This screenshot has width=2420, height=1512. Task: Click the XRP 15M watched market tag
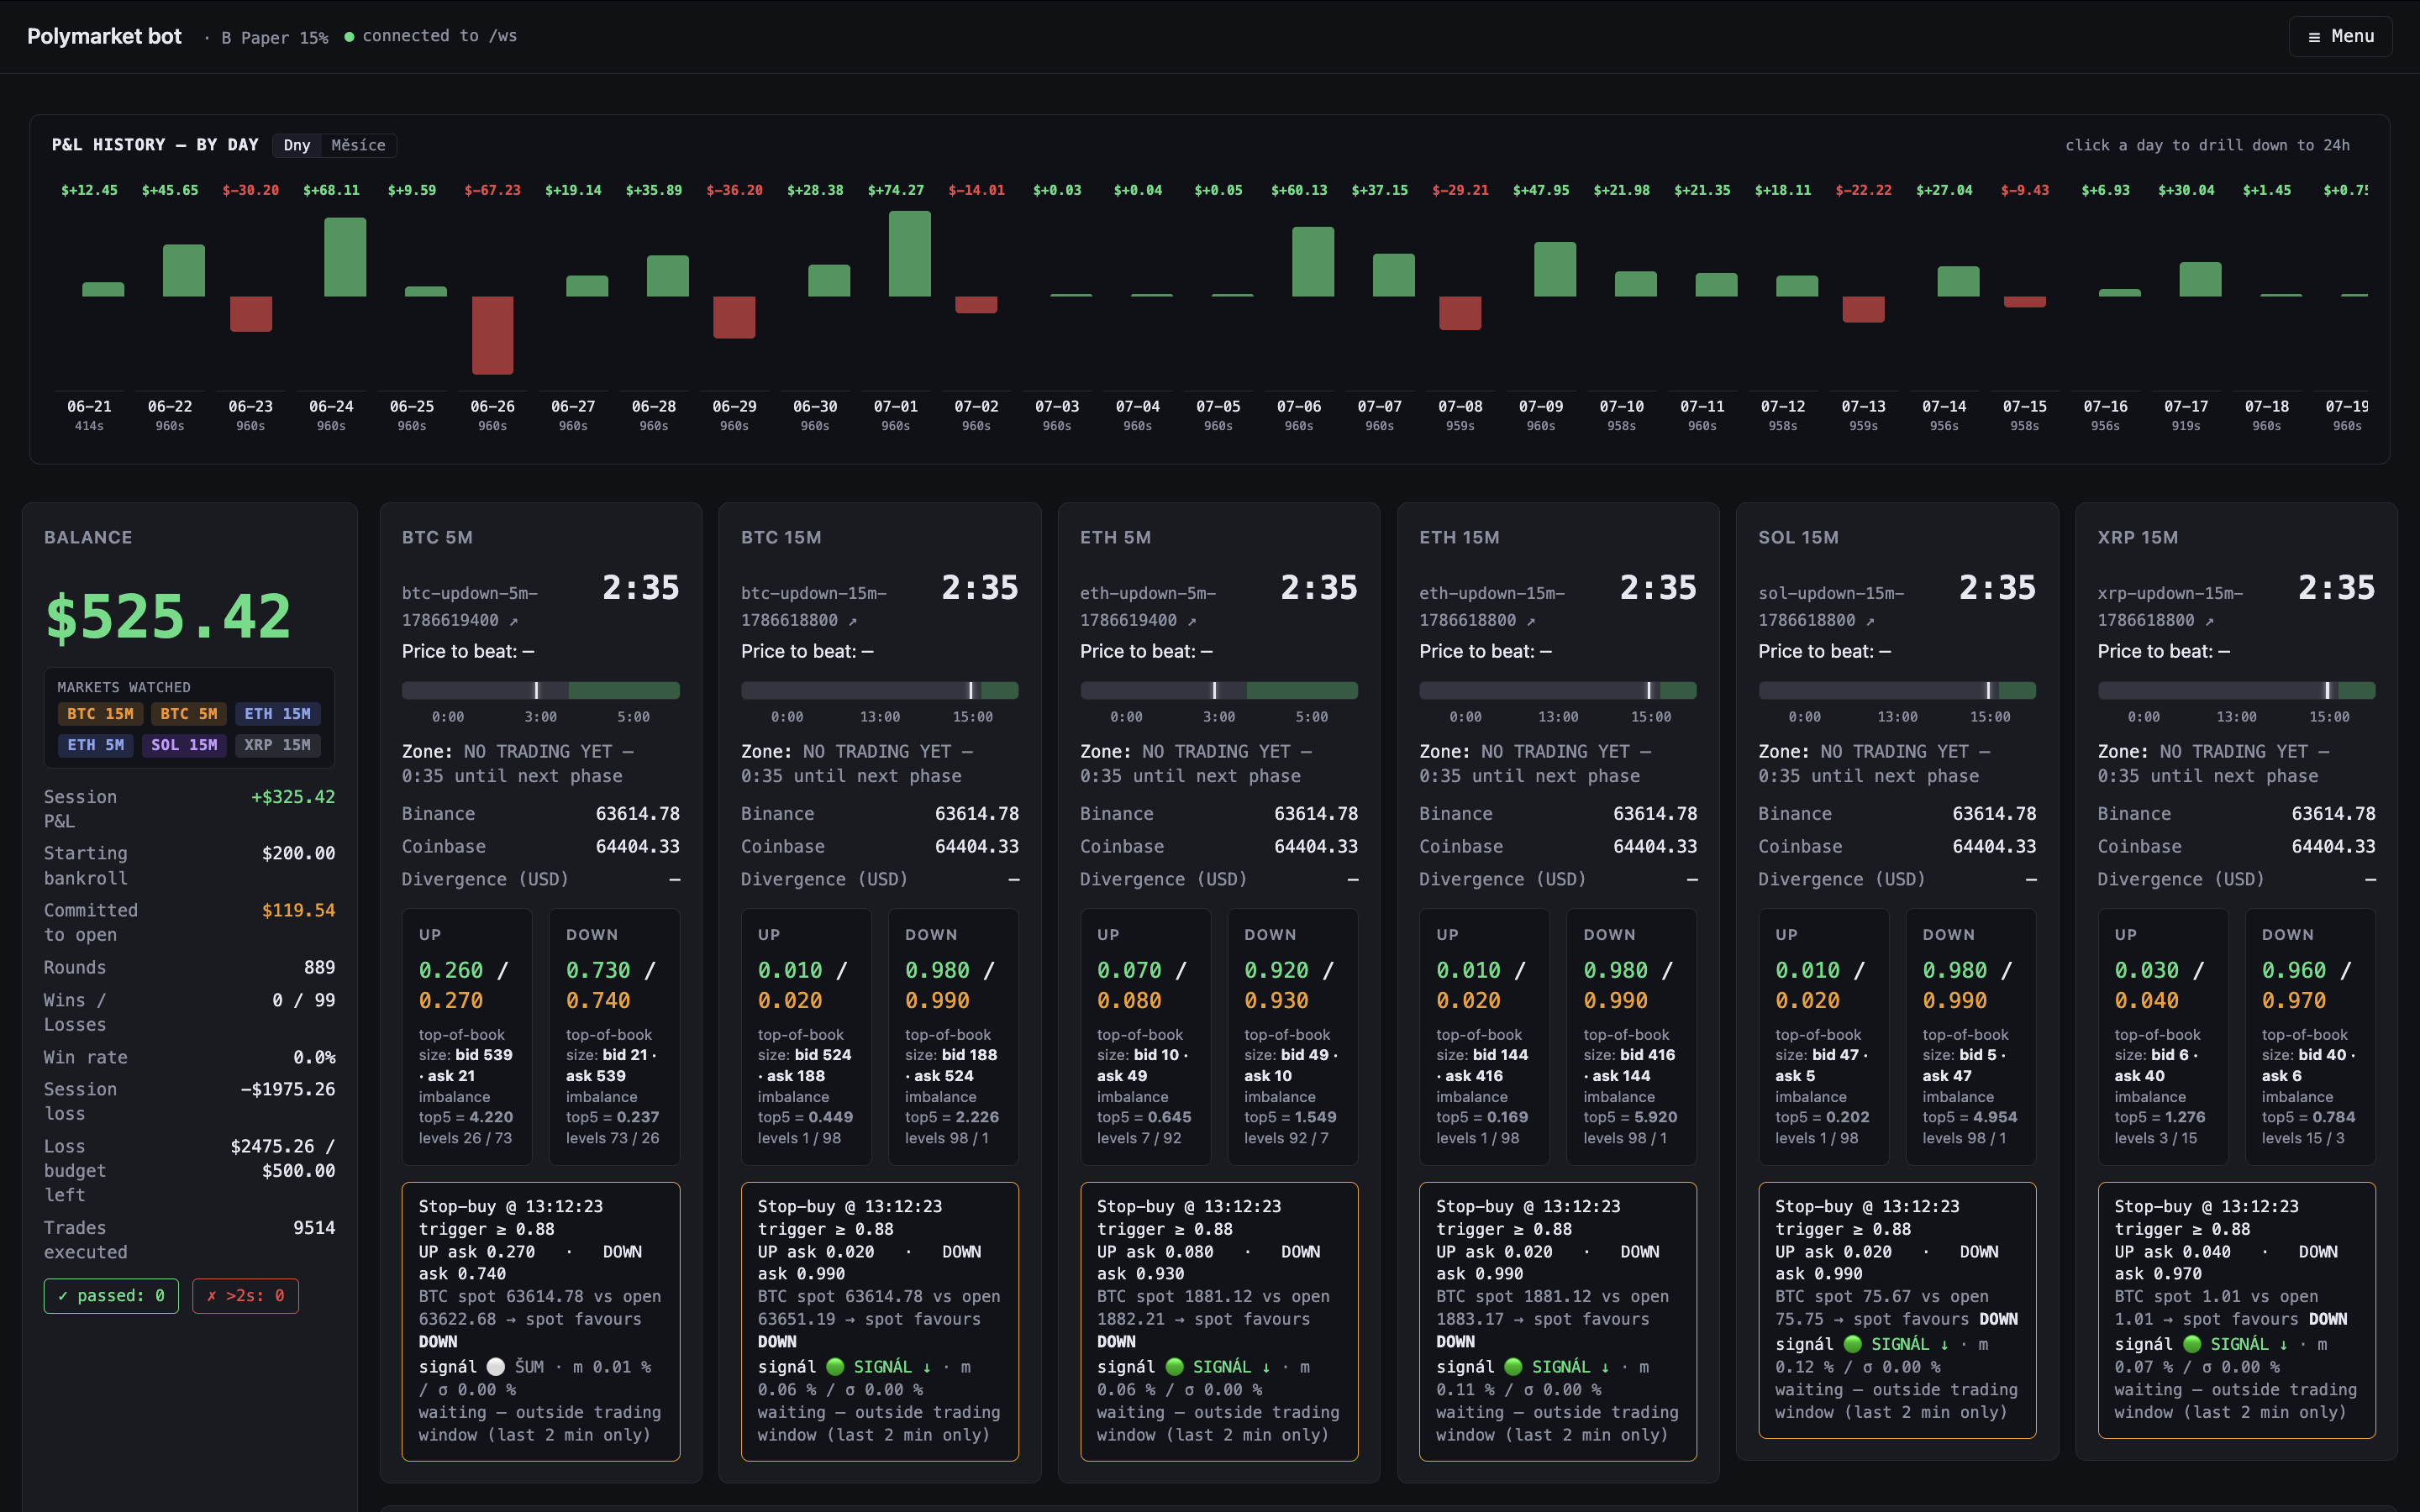pyautogui.click(x=277, y=745)
